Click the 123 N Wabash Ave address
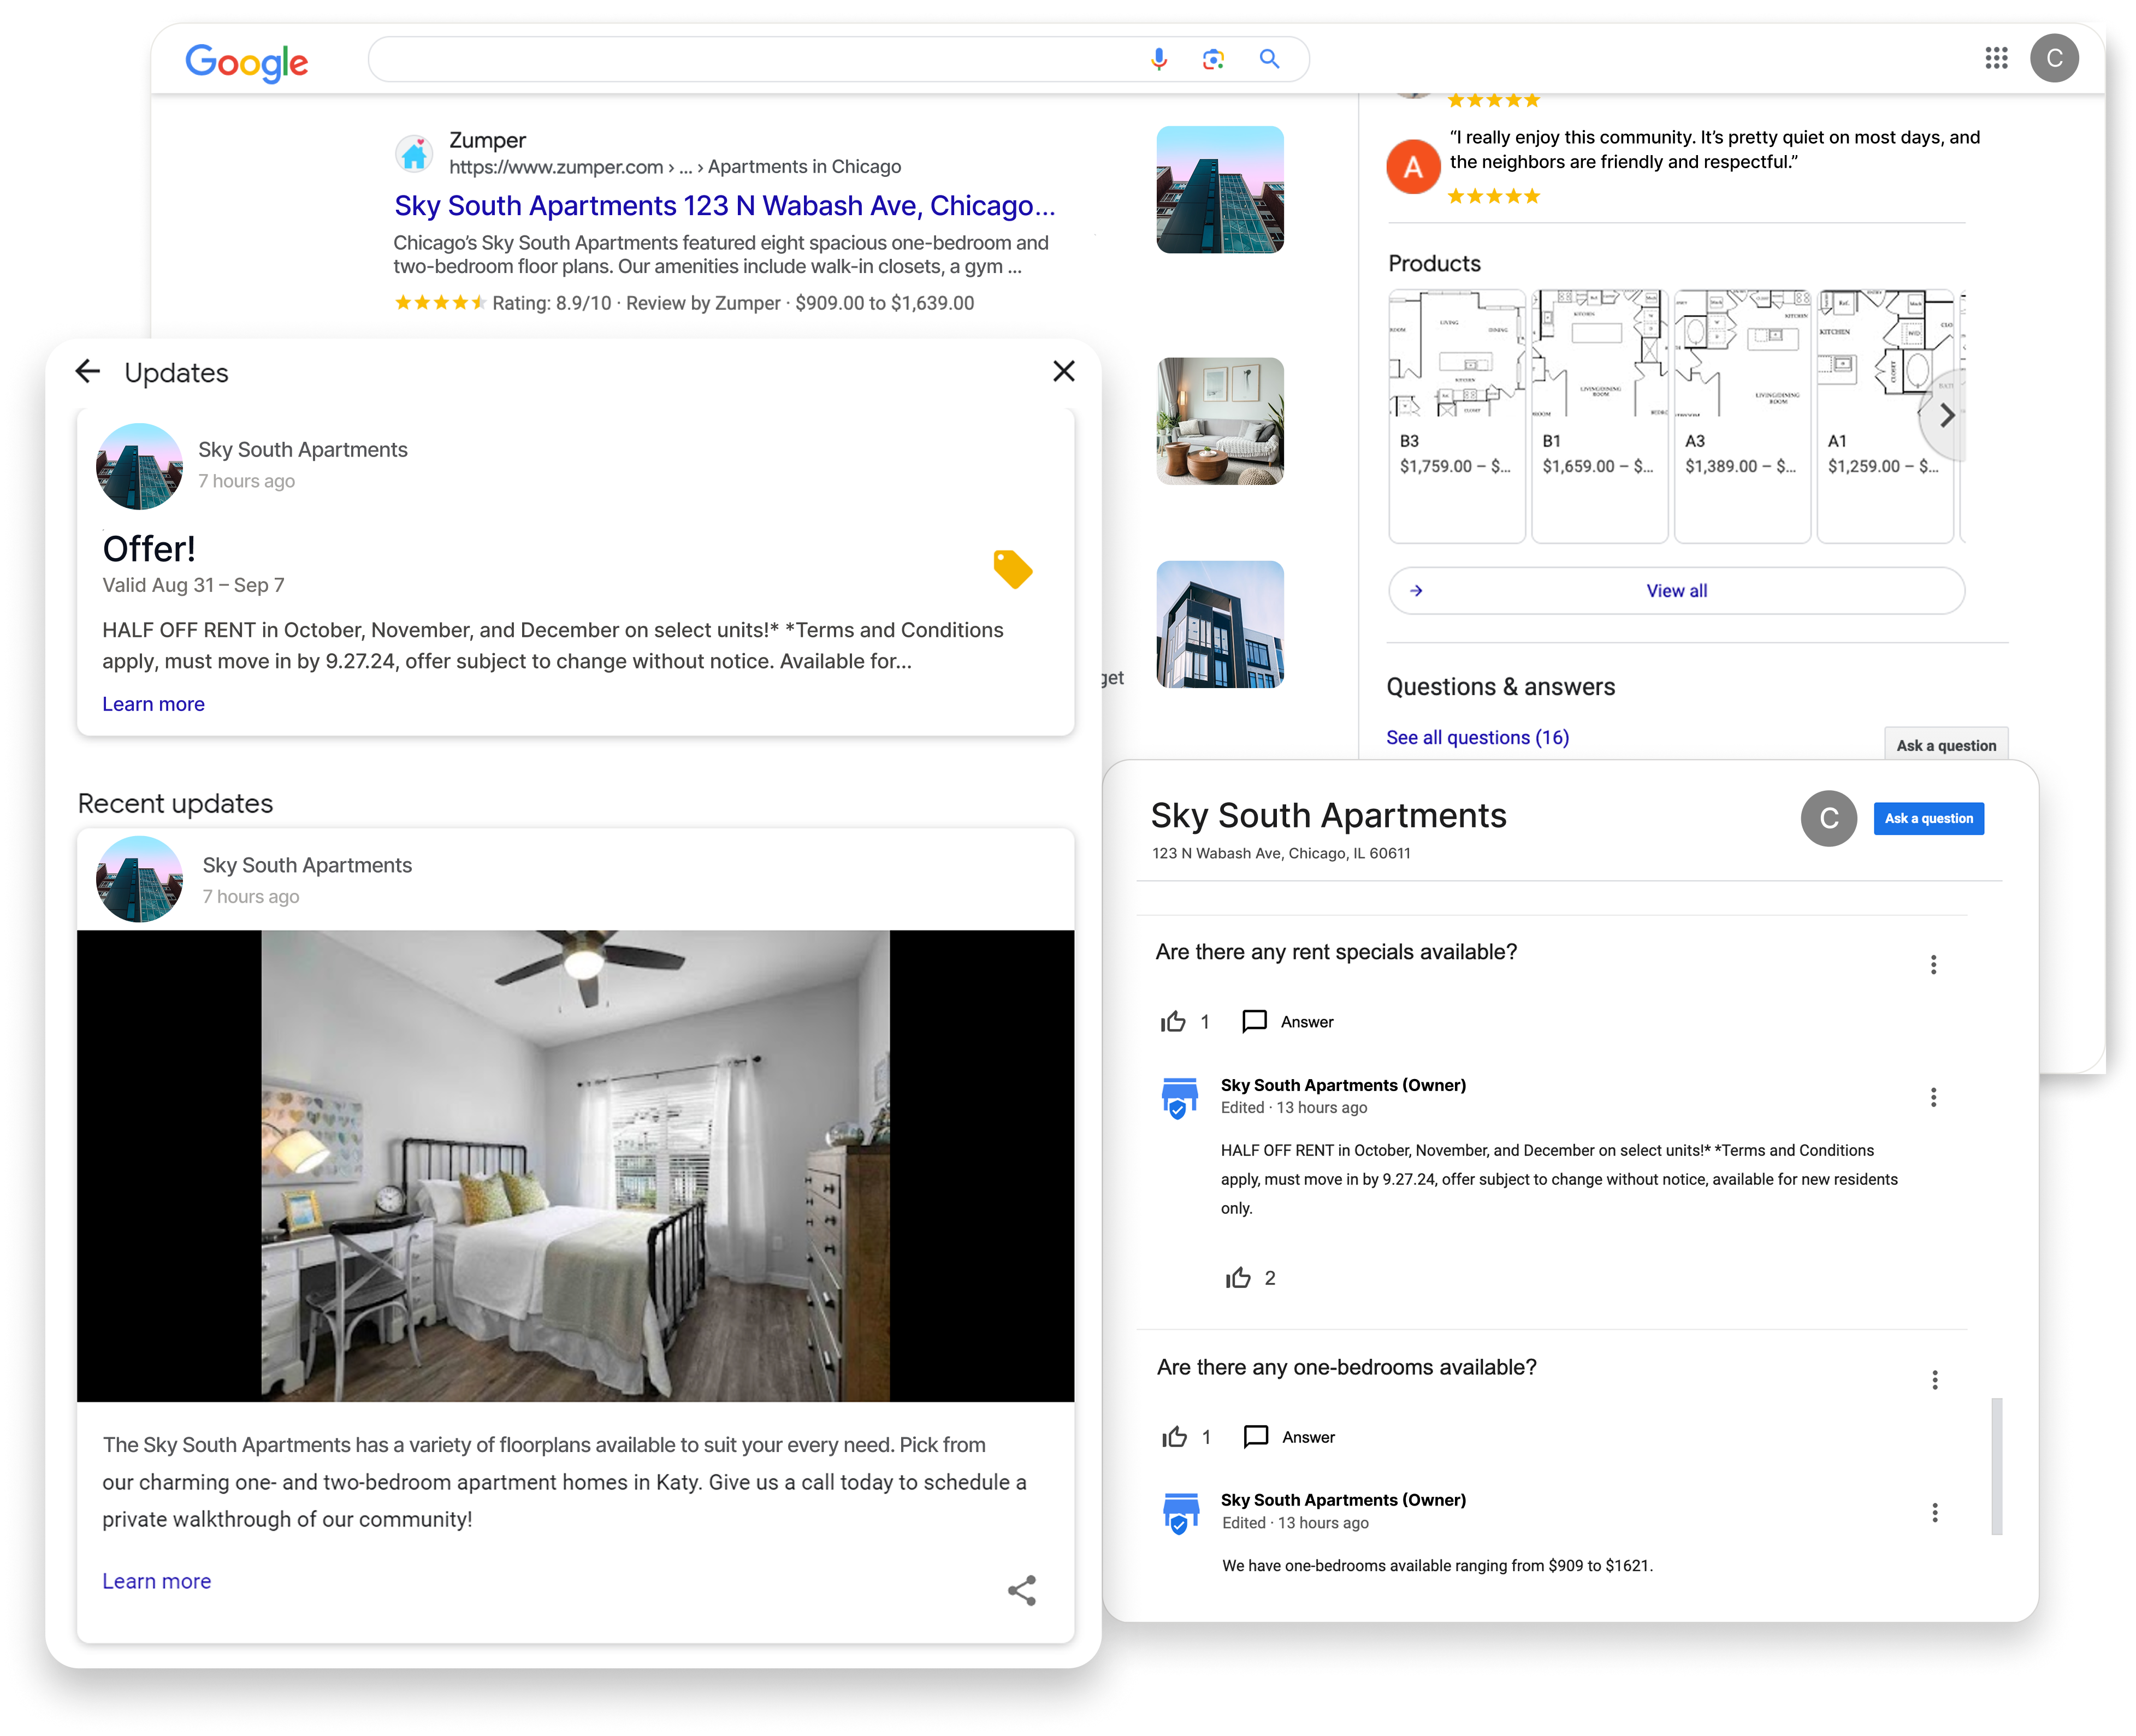Screen dimensions: 2136x1736 [x=1281, y=853]
